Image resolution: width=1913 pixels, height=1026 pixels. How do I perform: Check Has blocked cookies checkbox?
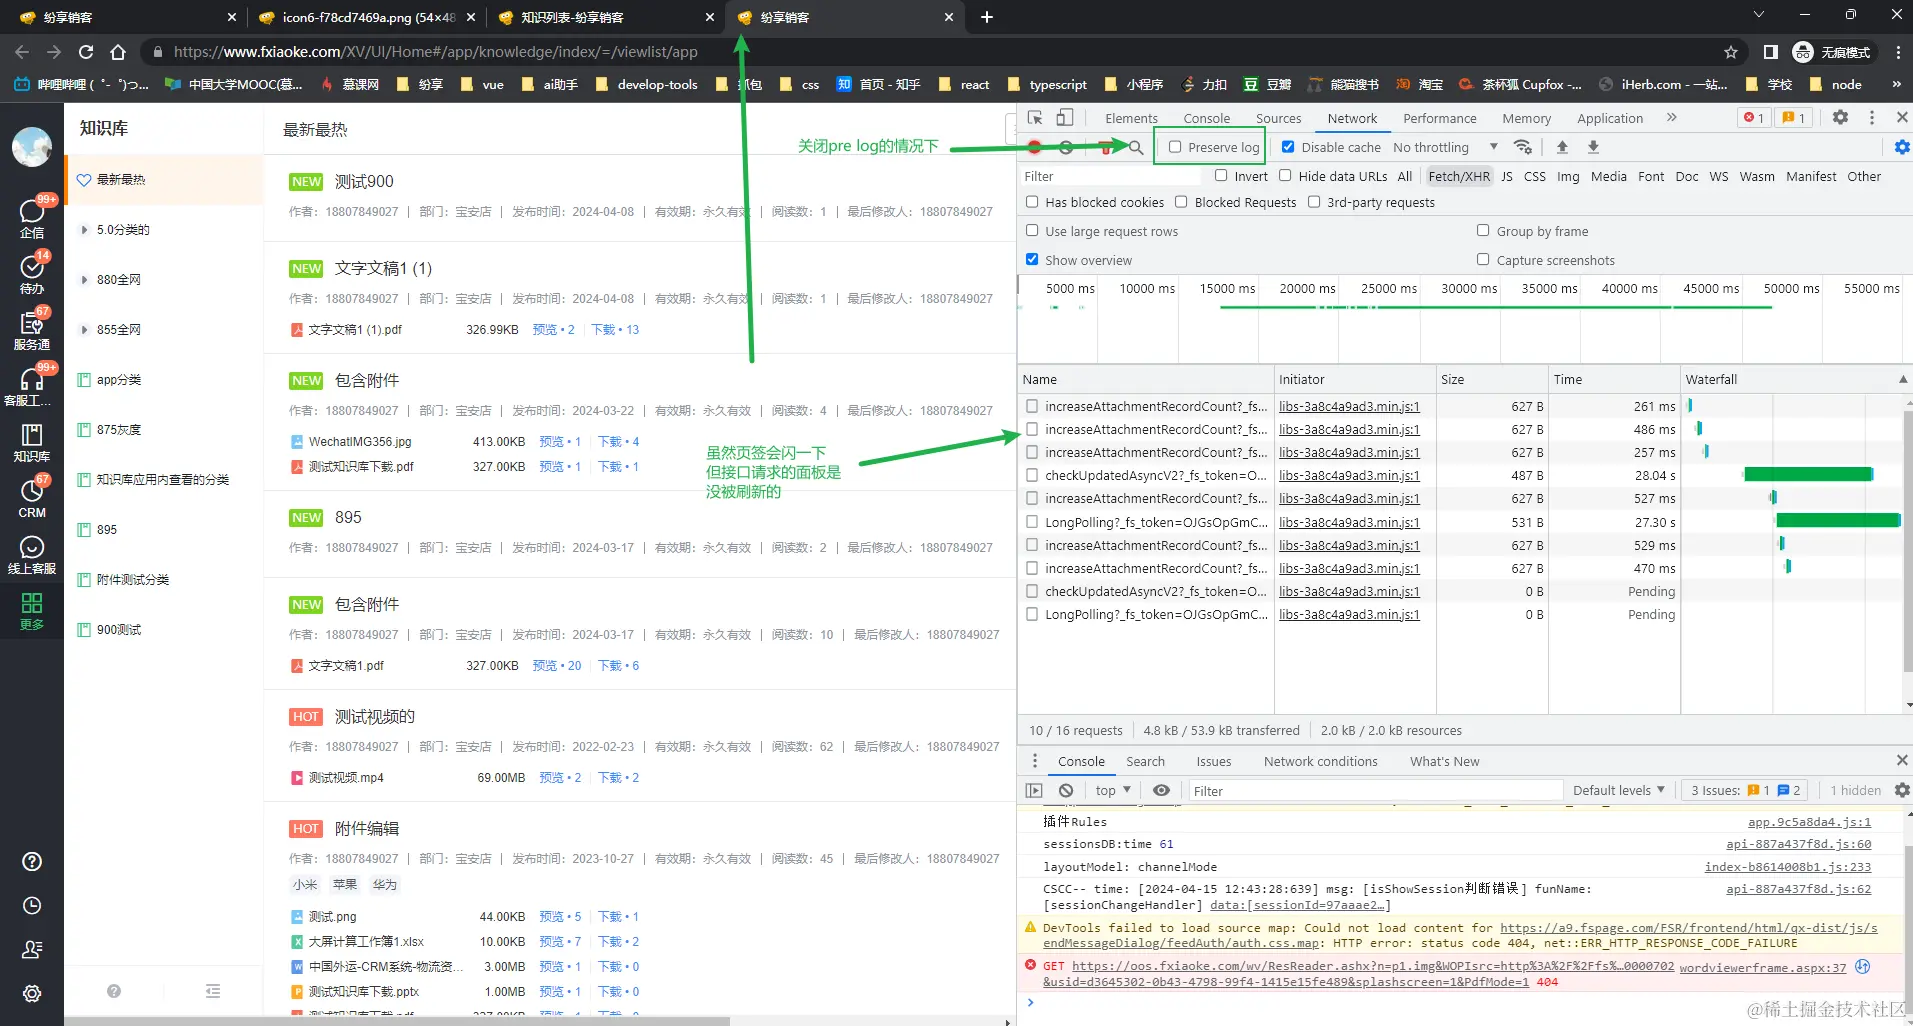1032,202
